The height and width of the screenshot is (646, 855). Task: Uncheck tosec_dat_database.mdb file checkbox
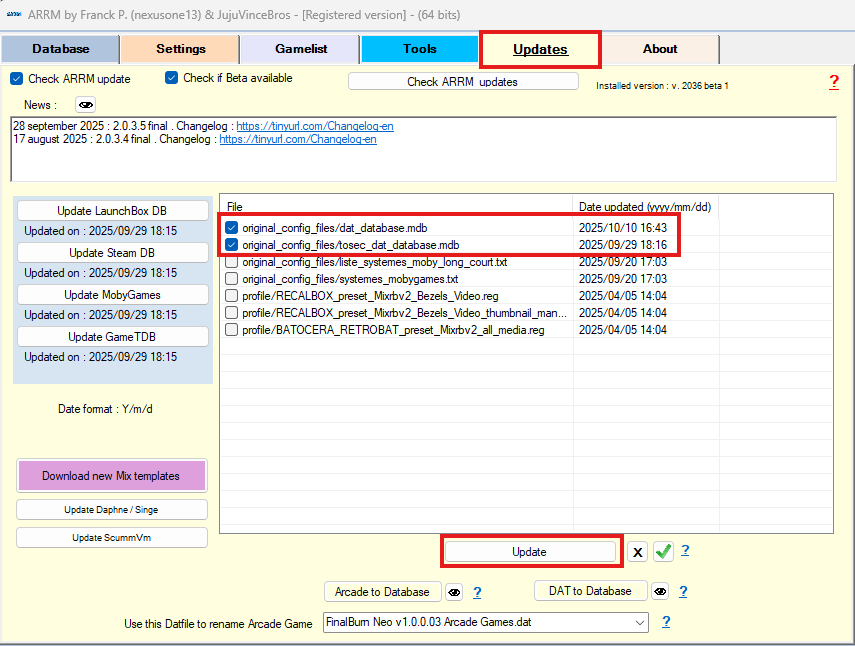point(232,245)
